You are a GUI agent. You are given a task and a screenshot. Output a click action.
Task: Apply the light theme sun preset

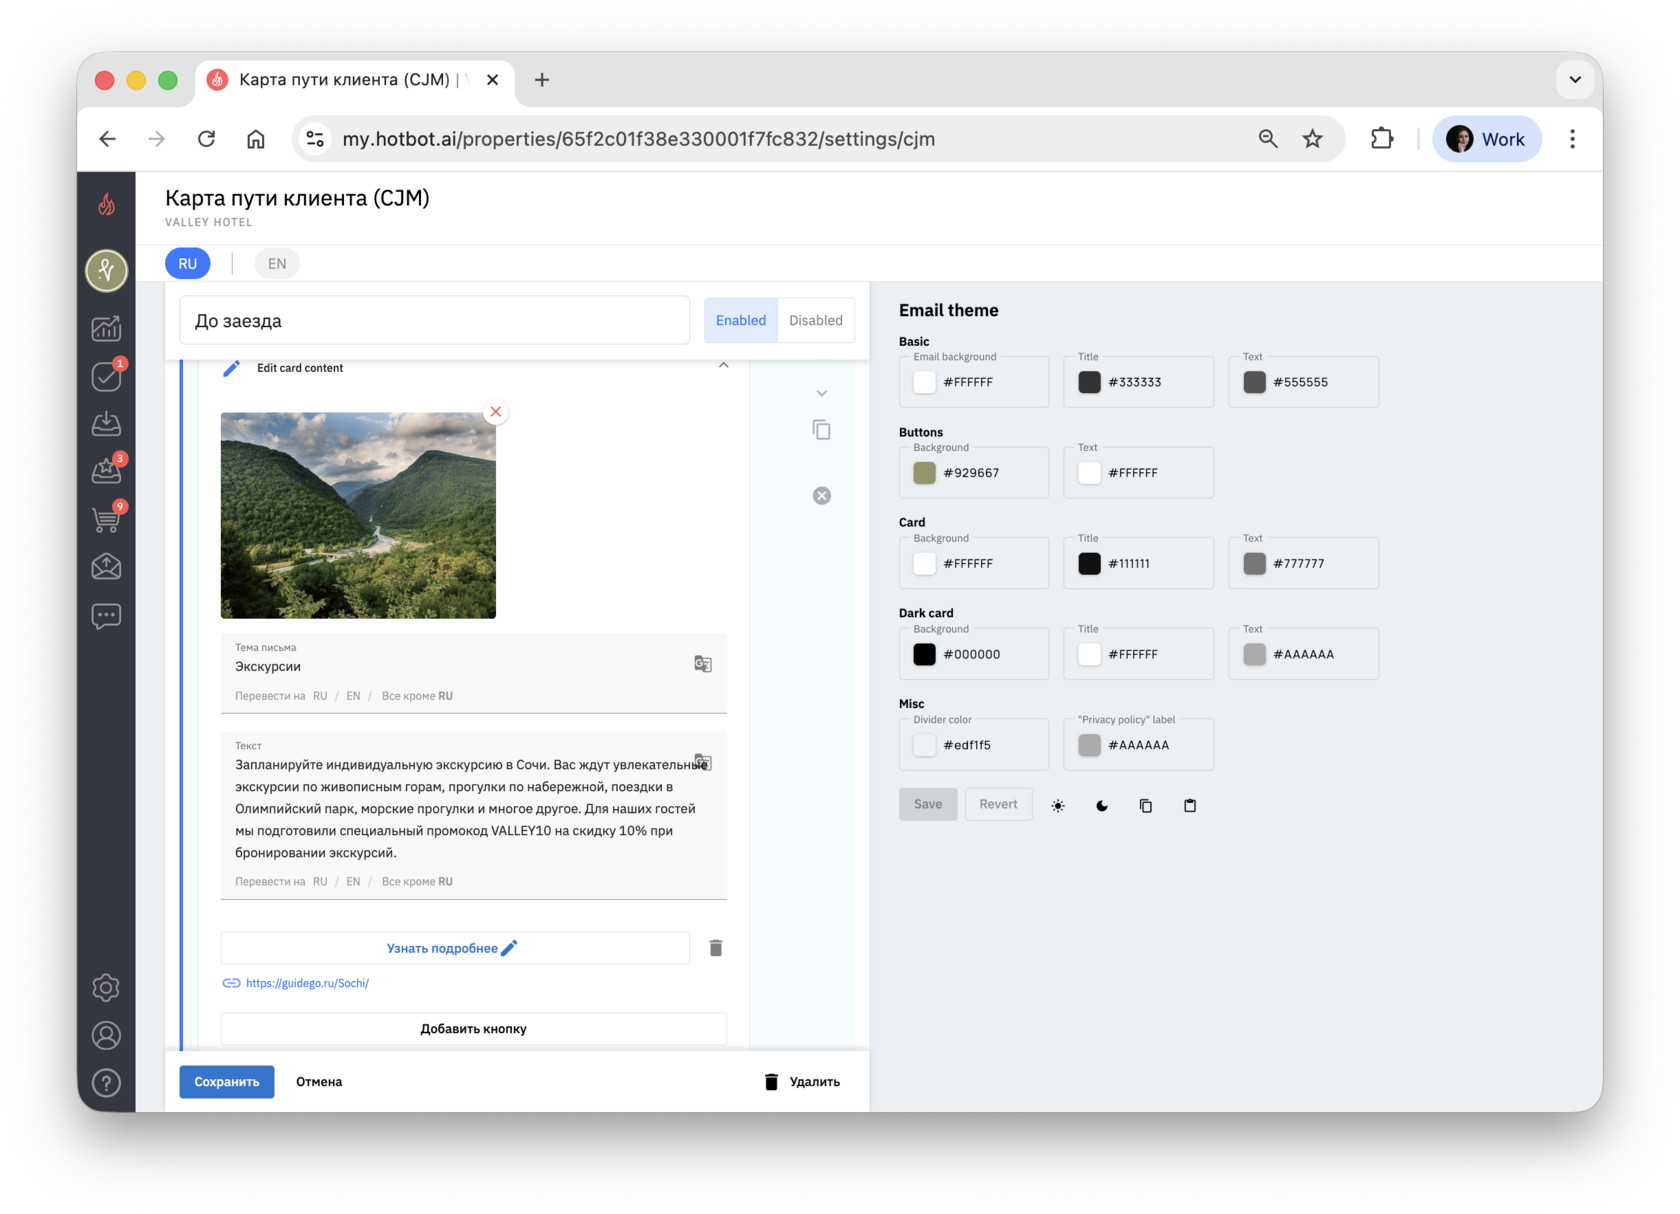coord(1058,806)
